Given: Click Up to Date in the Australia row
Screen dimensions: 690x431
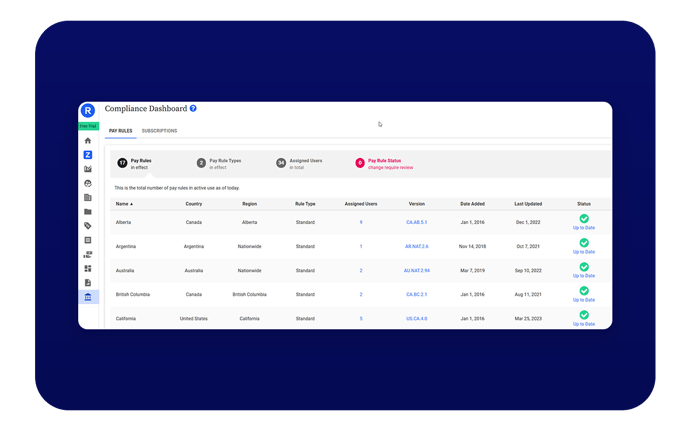Looking at the screenshot, I should tap(584, 276).
